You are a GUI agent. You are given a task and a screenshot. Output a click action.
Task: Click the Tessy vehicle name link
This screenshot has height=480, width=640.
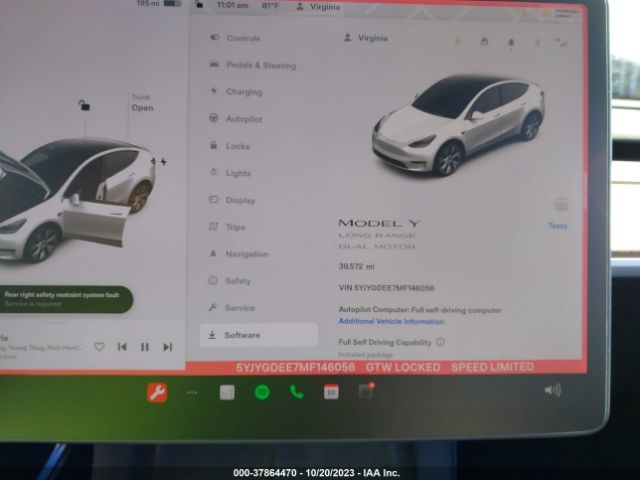coord(558,226)
